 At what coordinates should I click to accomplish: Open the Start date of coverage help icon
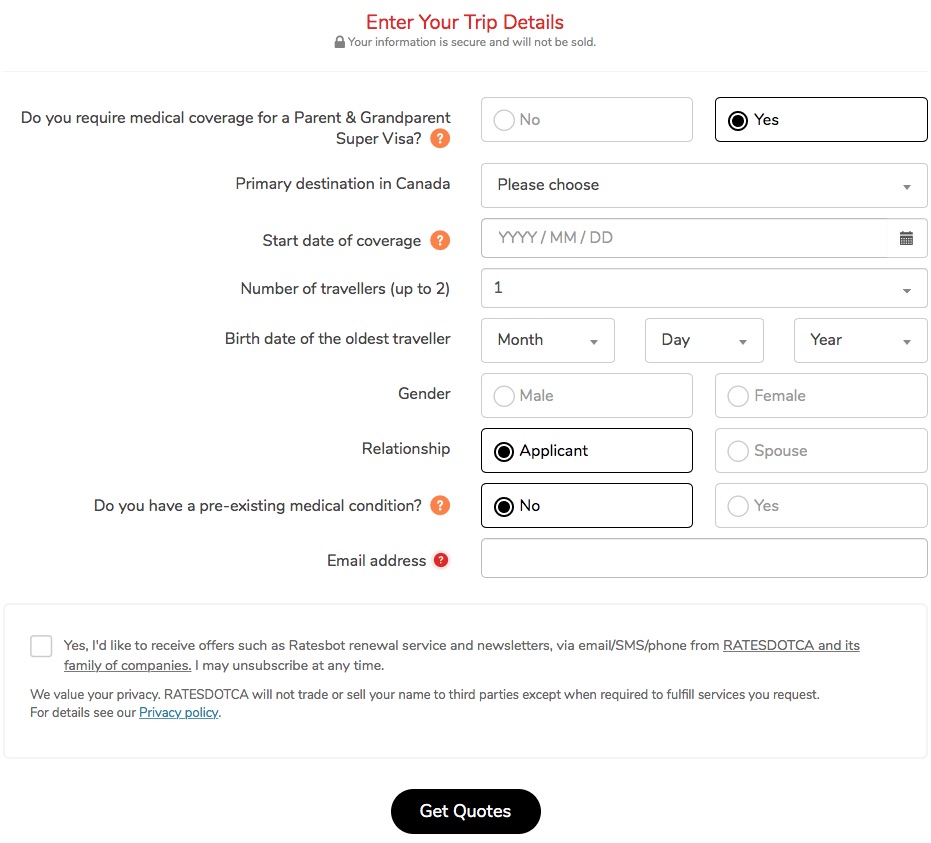pyautogui.click(x=439, y=240)
